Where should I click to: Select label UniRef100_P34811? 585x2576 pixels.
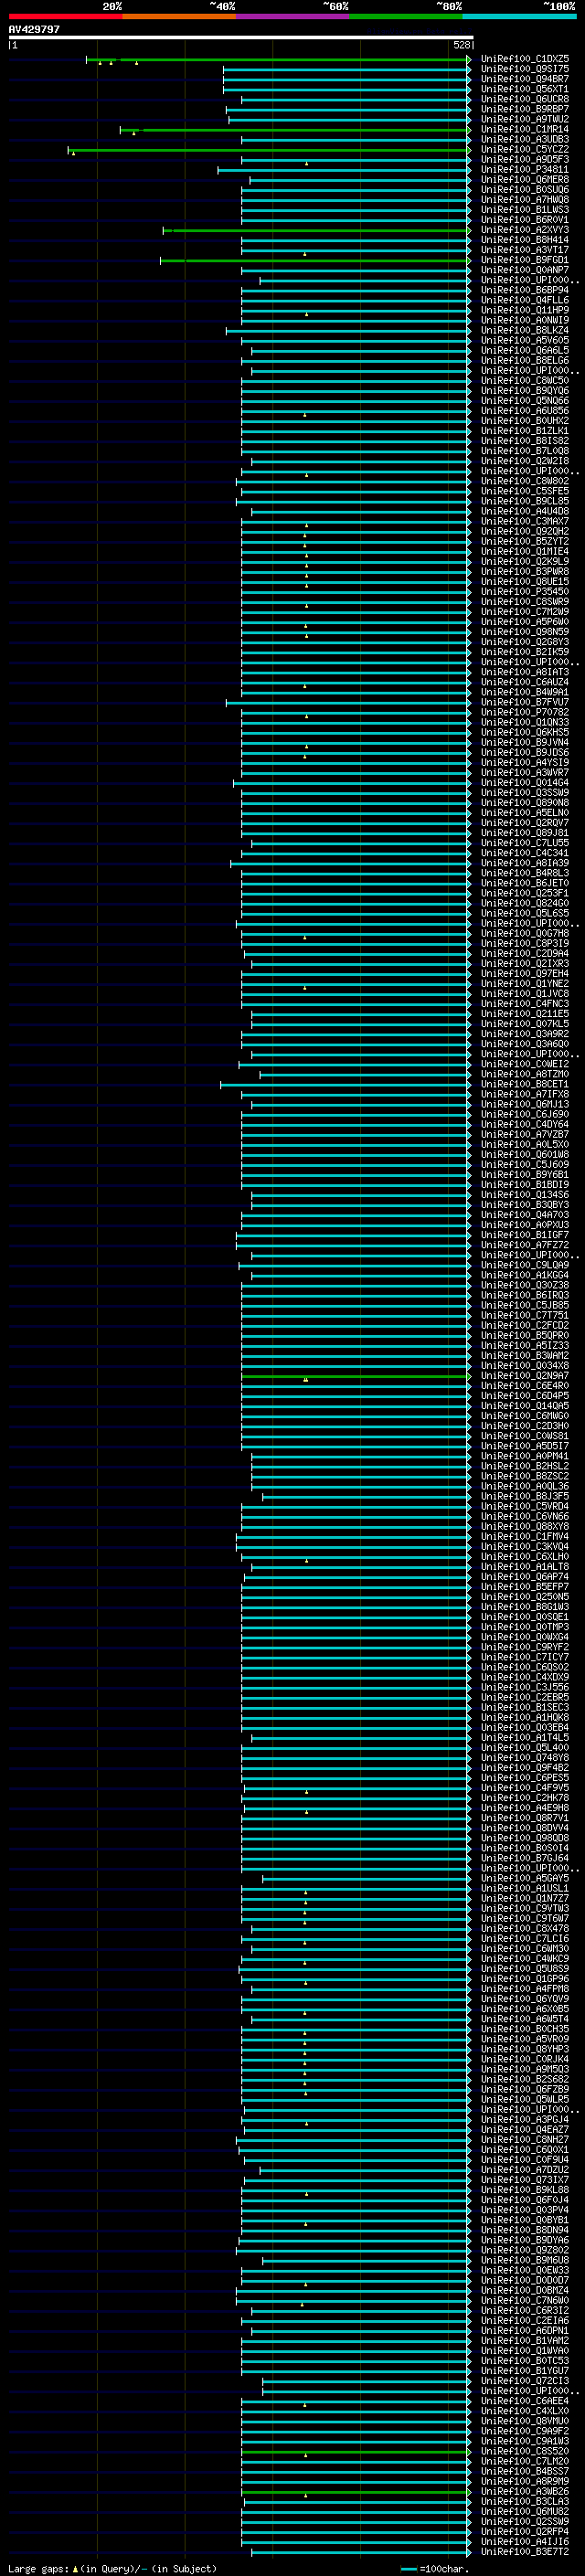[x=525, y=170]
